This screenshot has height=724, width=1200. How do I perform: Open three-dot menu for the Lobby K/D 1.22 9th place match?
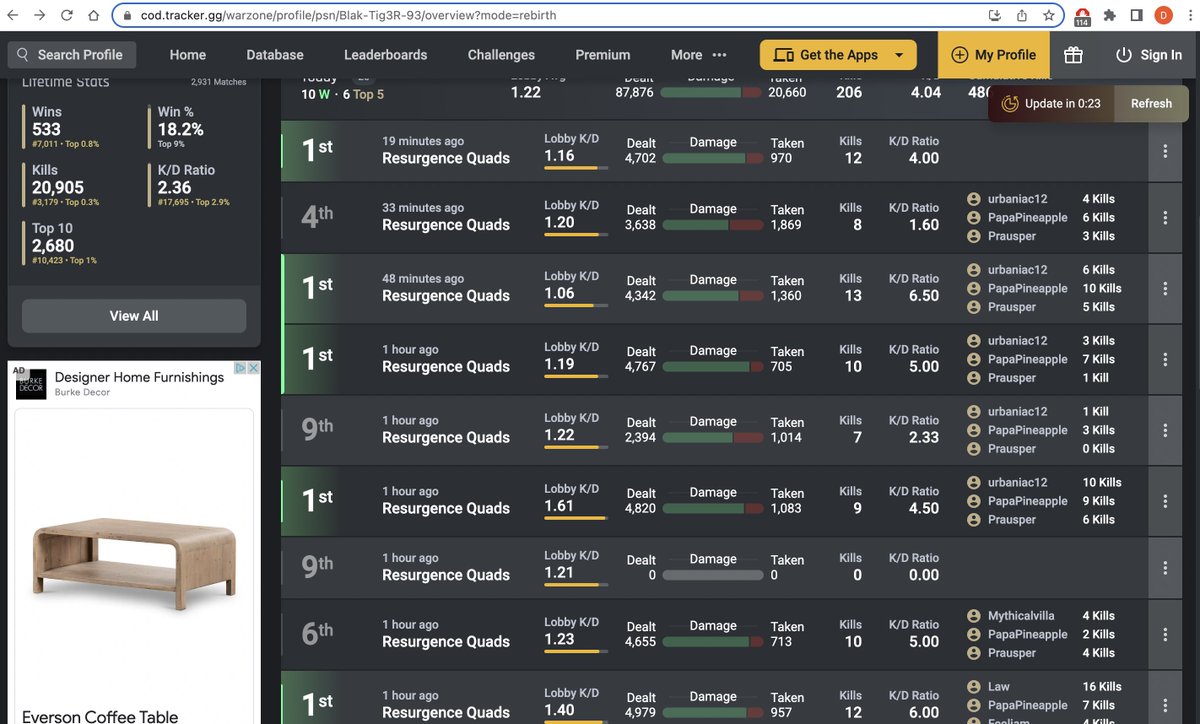pyautogui.click(x=1165, y=430)
